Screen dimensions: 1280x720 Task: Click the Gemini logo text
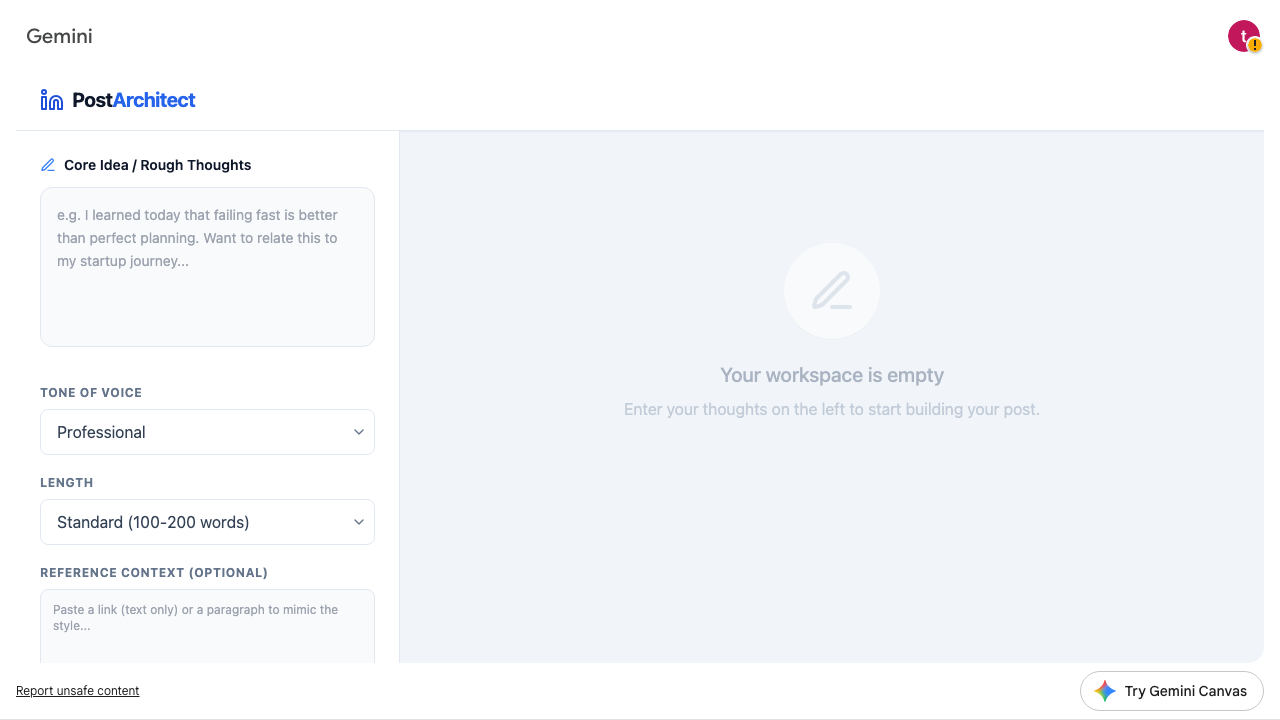click(59, 36)
